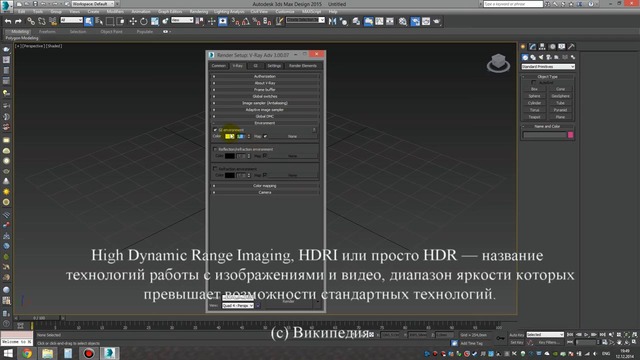
Task: Open the Workspace Default dropdown
Action: pyautogui.click(x=93, y=4)
